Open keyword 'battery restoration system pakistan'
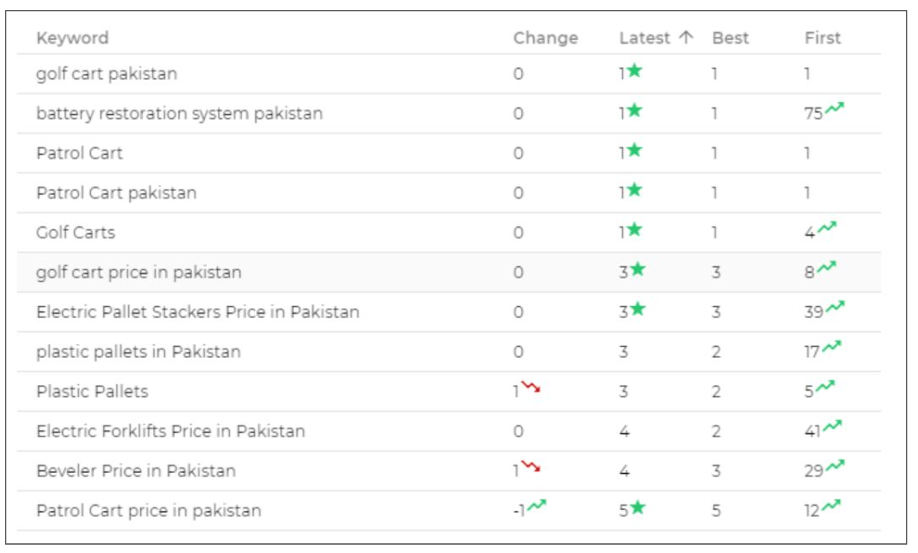Image resolution: width=918 pixels, height=553 pixels. tap(179, 113)
